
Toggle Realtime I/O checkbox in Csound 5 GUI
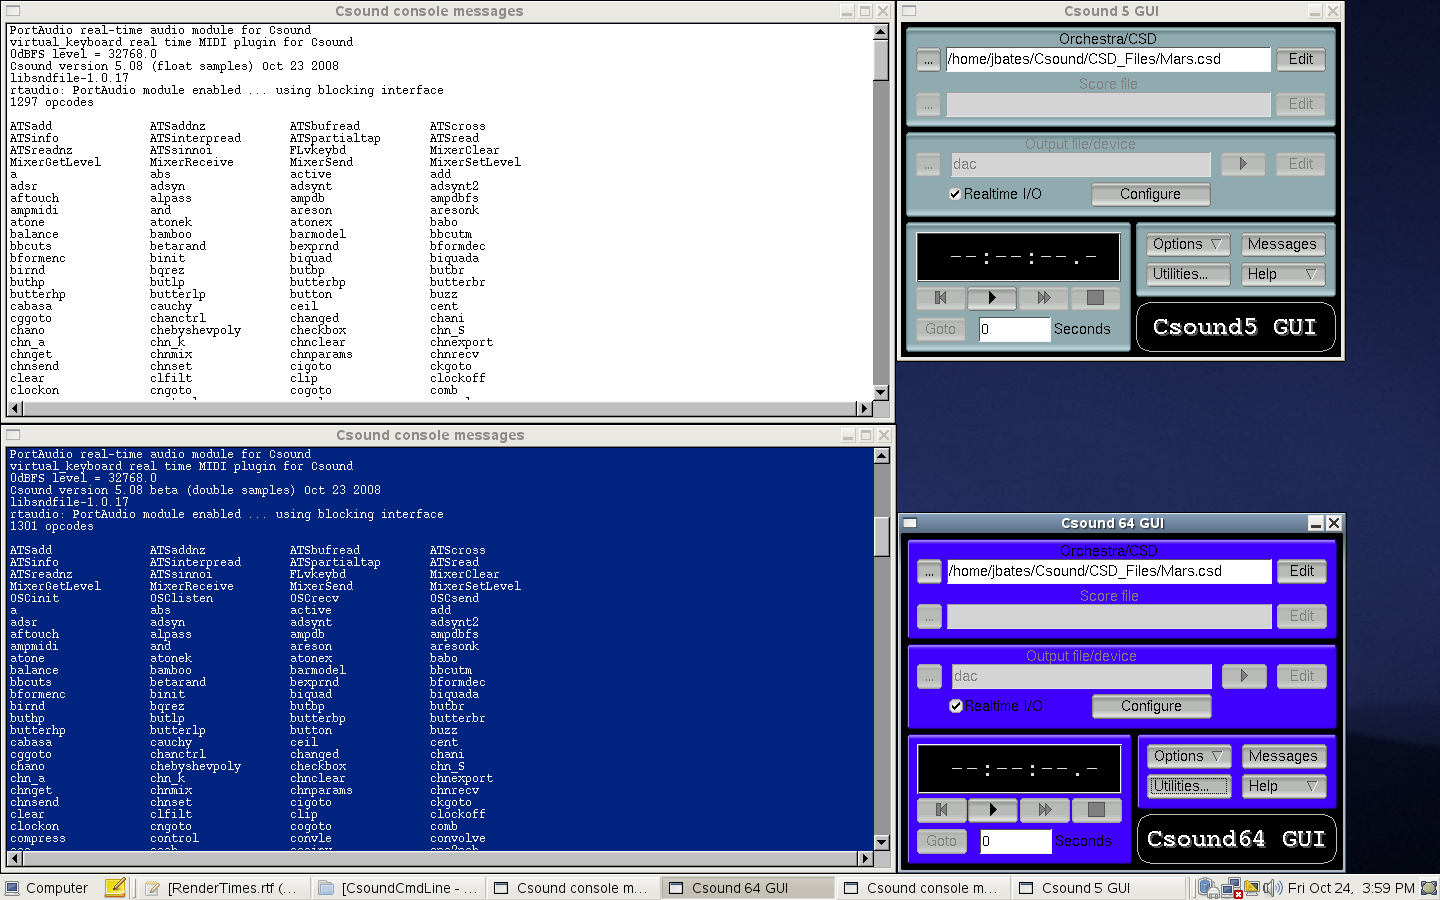(955, 194)
